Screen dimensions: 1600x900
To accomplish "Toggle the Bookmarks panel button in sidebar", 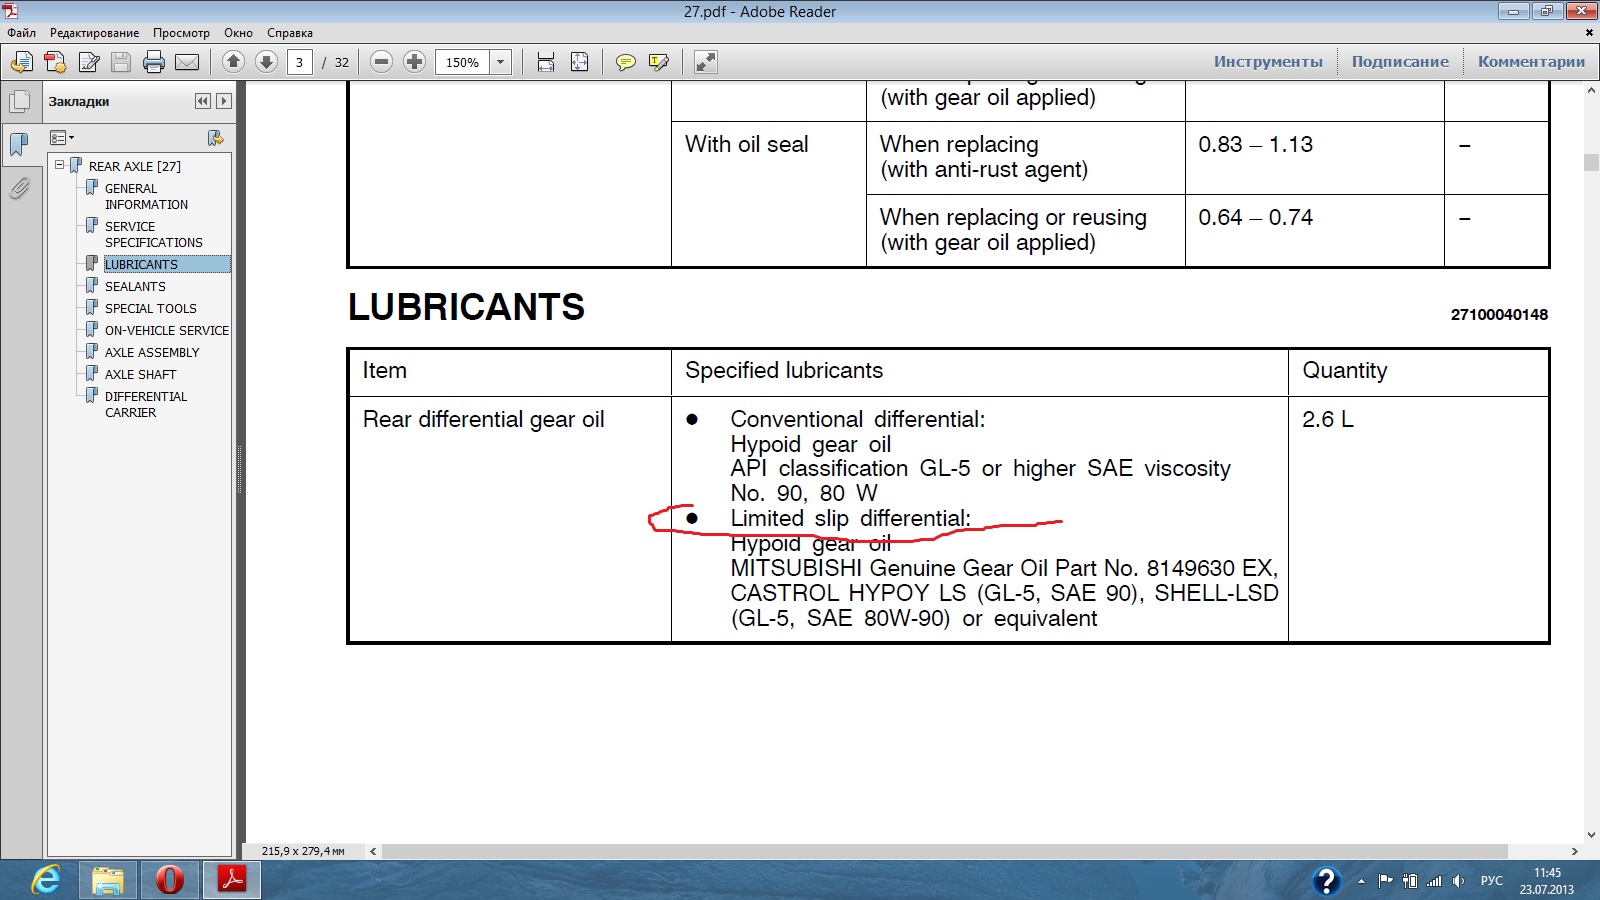I will (19, 144).
